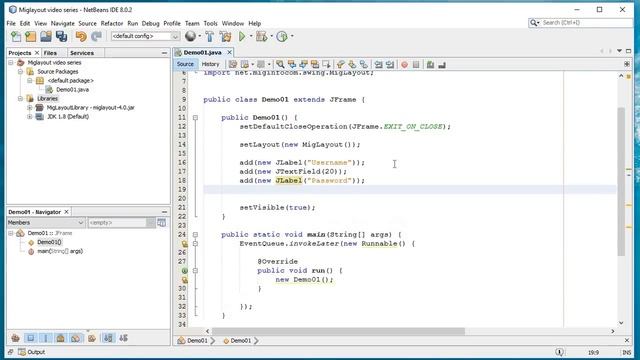Screen dimensions: 640x360
Task: Toggle Show Static Members filter in Navigator
Action: 46,338
